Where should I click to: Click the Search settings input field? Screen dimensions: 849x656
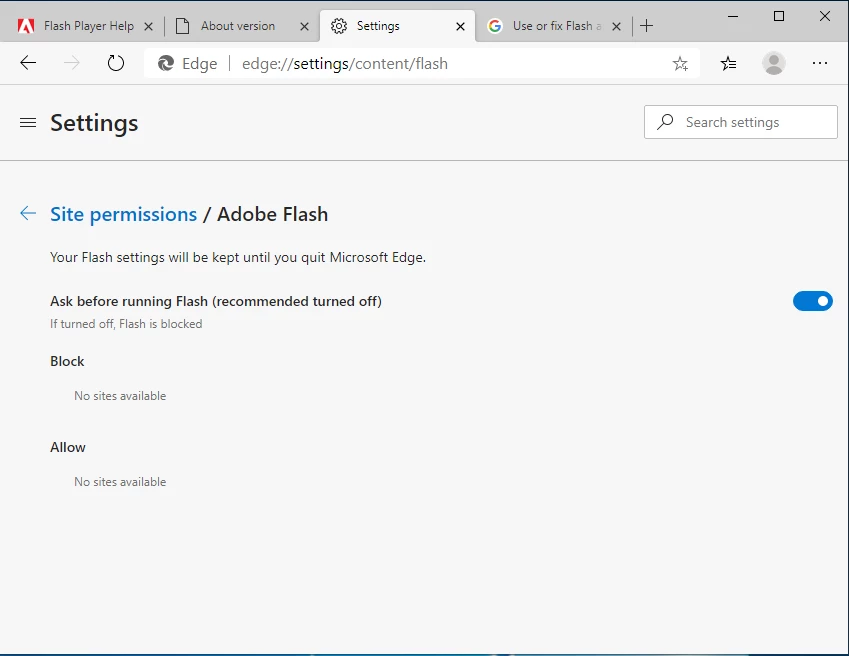click(740, 122)
